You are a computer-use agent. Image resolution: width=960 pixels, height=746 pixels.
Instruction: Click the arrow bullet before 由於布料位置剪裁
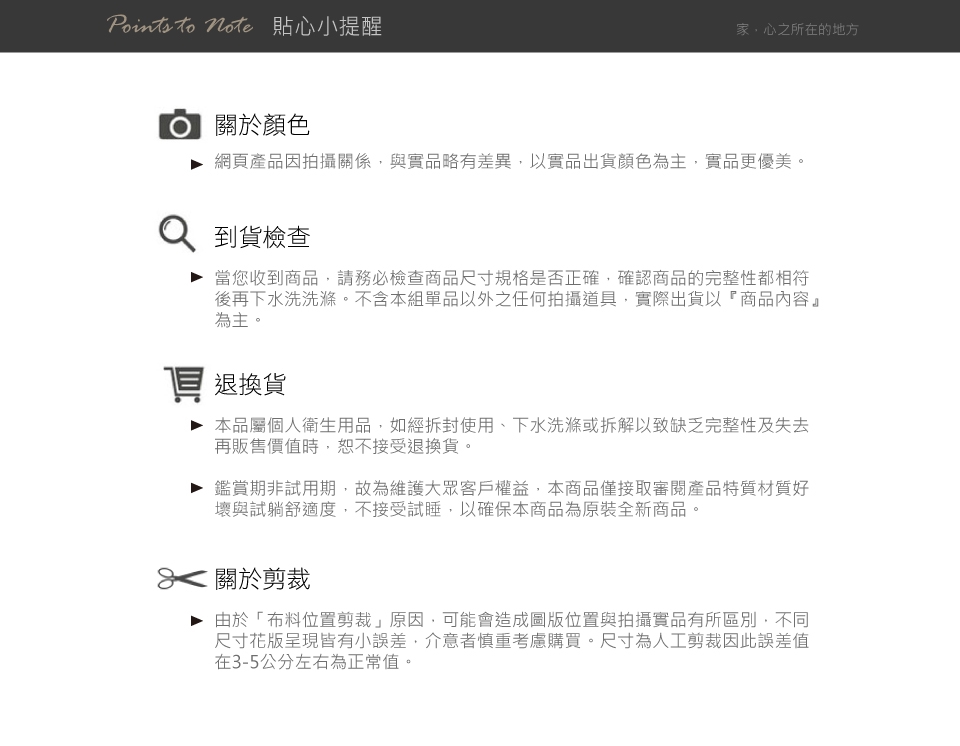tap(197, 620)
